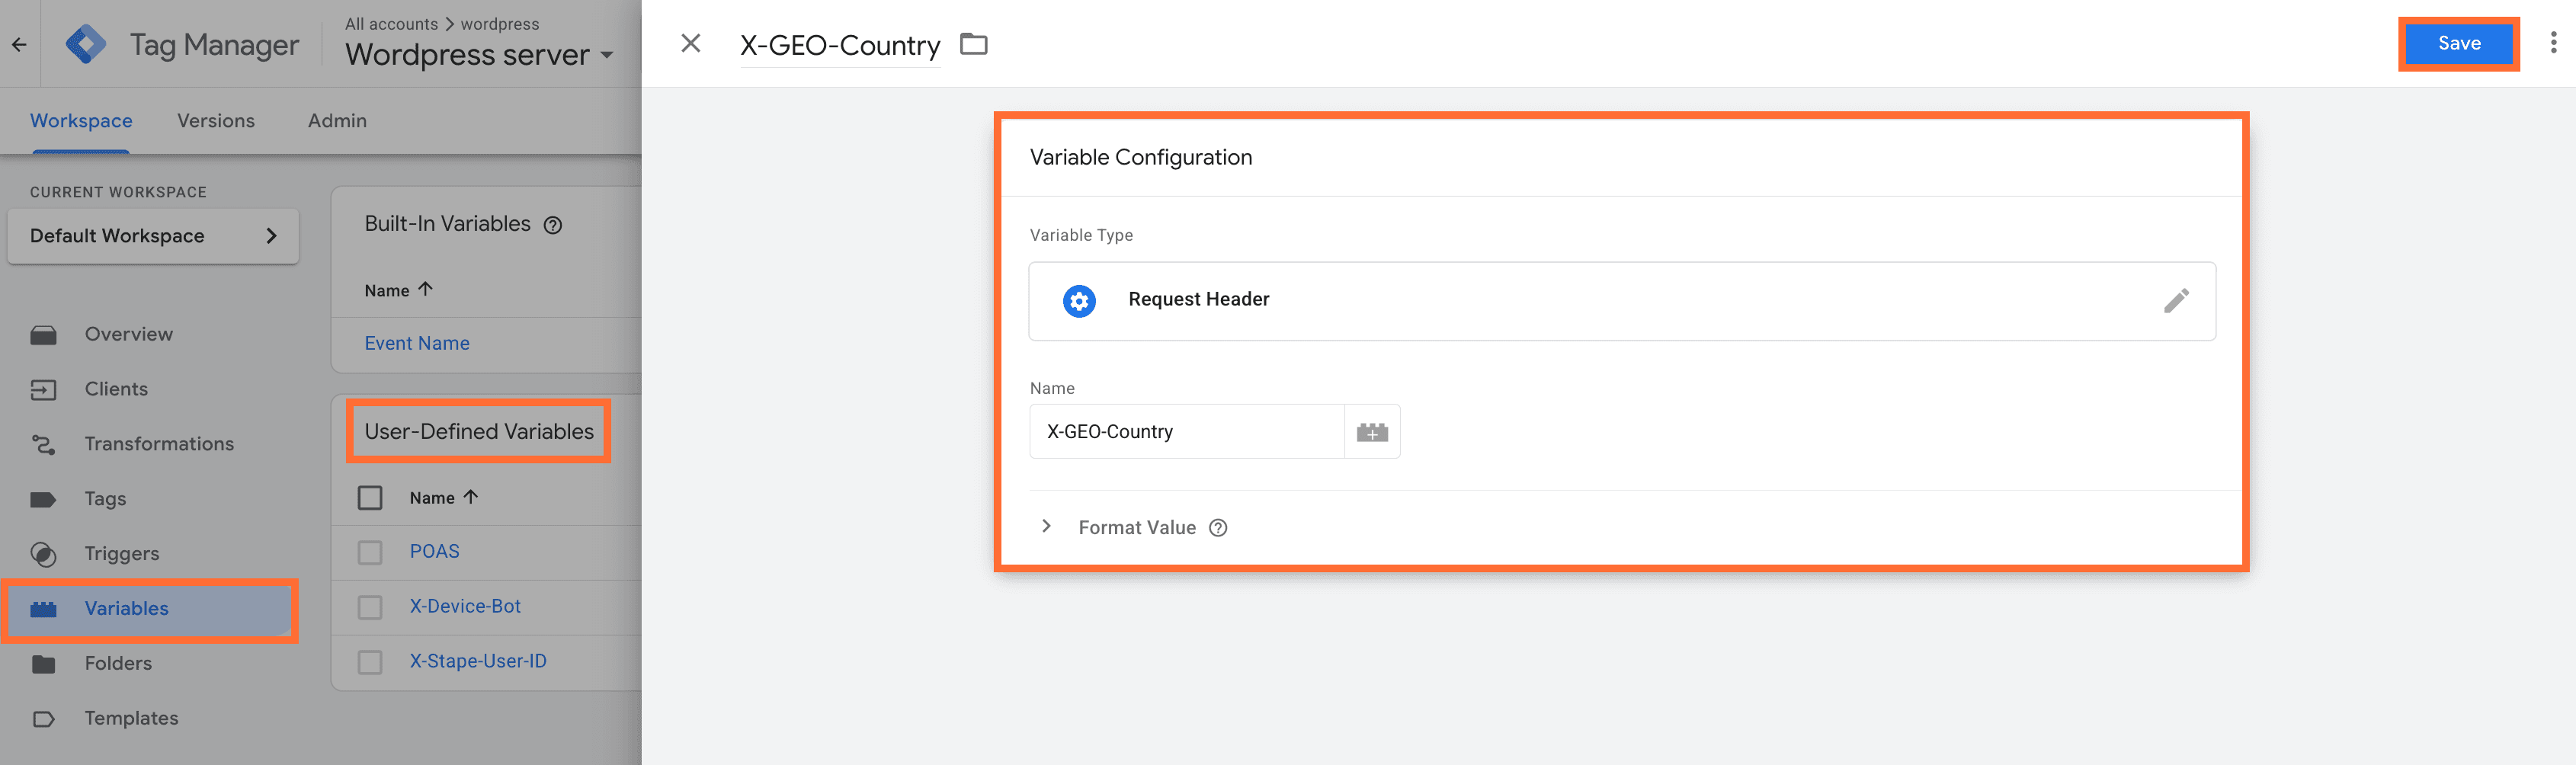Switch to the Versions tab
The height and width of the screenshot is (765, 2576).
pyautogui.click(x=216, y=120)
